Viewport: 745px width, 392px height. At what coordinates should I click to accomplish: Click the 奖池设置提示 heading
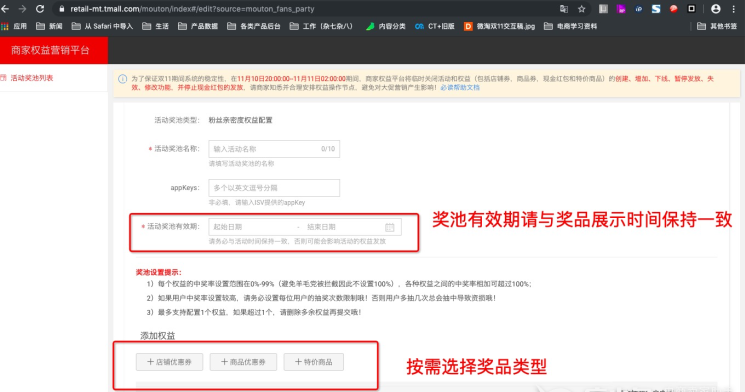pyautogui.click(x=159, y=272)
